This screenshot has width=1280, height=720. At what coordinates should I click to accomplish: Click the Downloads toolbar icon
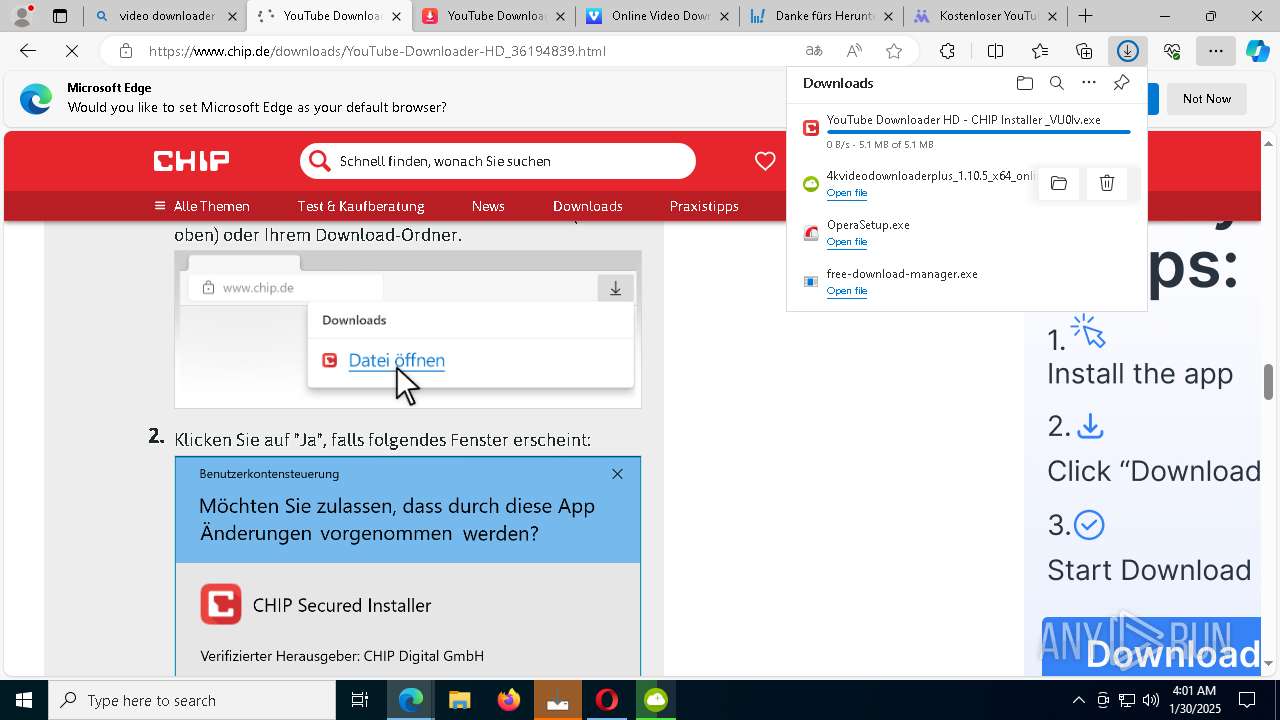click(1128, 51)
